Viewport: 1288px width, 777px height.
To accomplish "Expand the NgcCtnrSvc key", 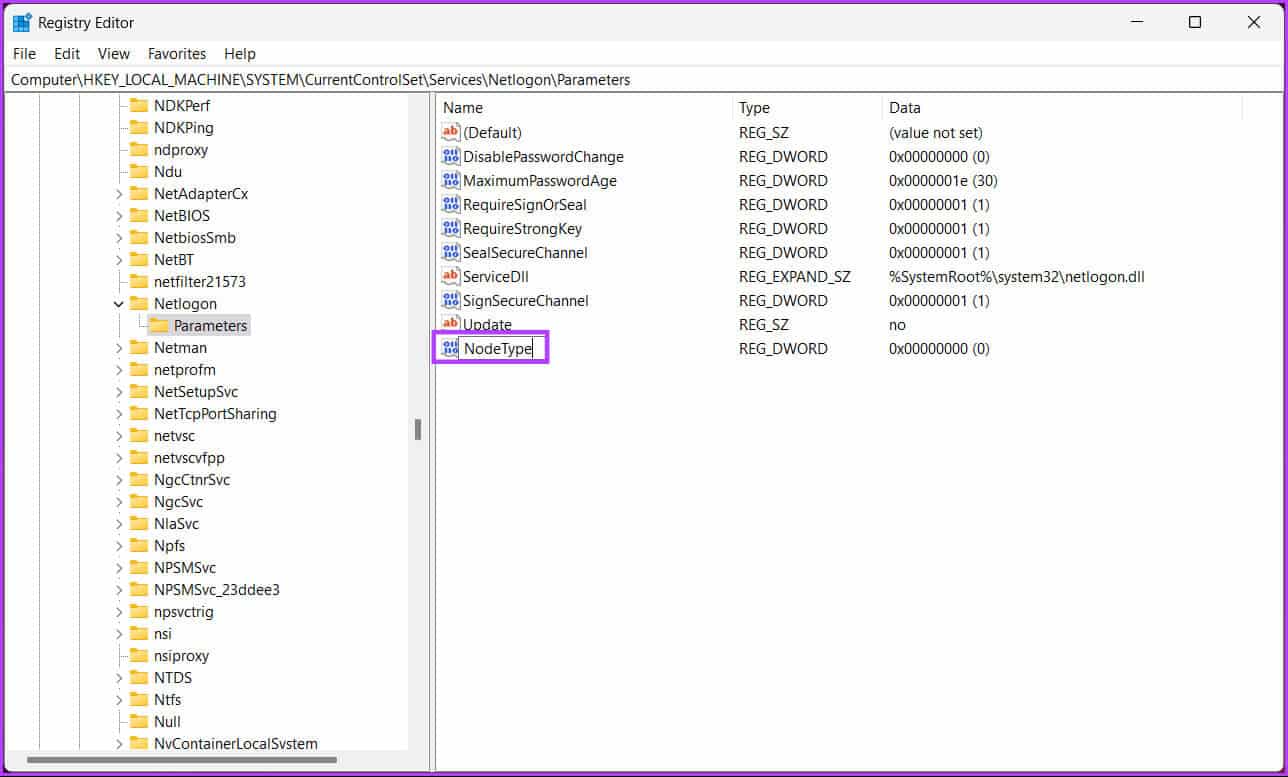I will coord(119,479).
